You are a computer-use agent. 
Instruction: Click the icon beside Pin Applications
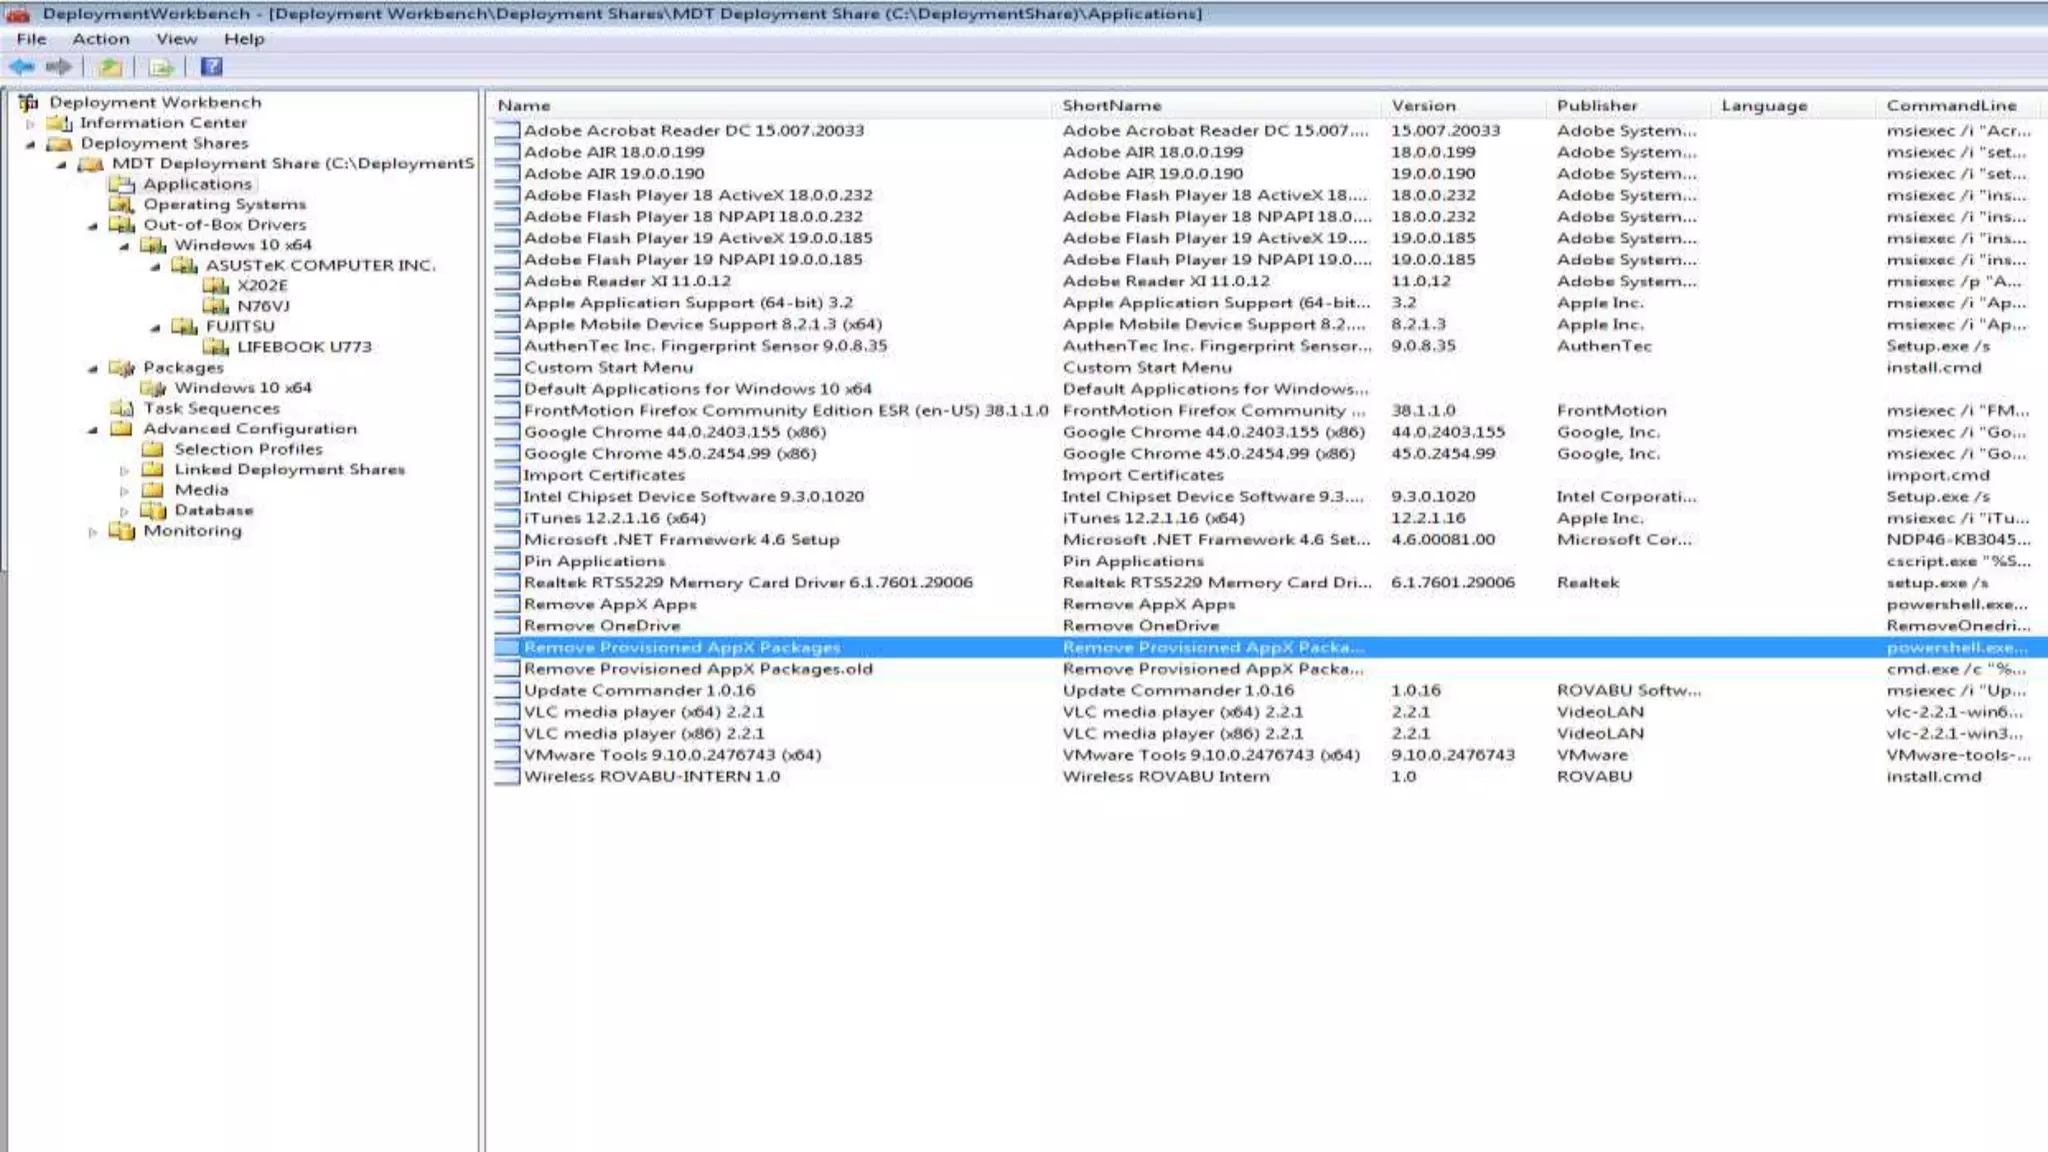click(x=508, y=561)
